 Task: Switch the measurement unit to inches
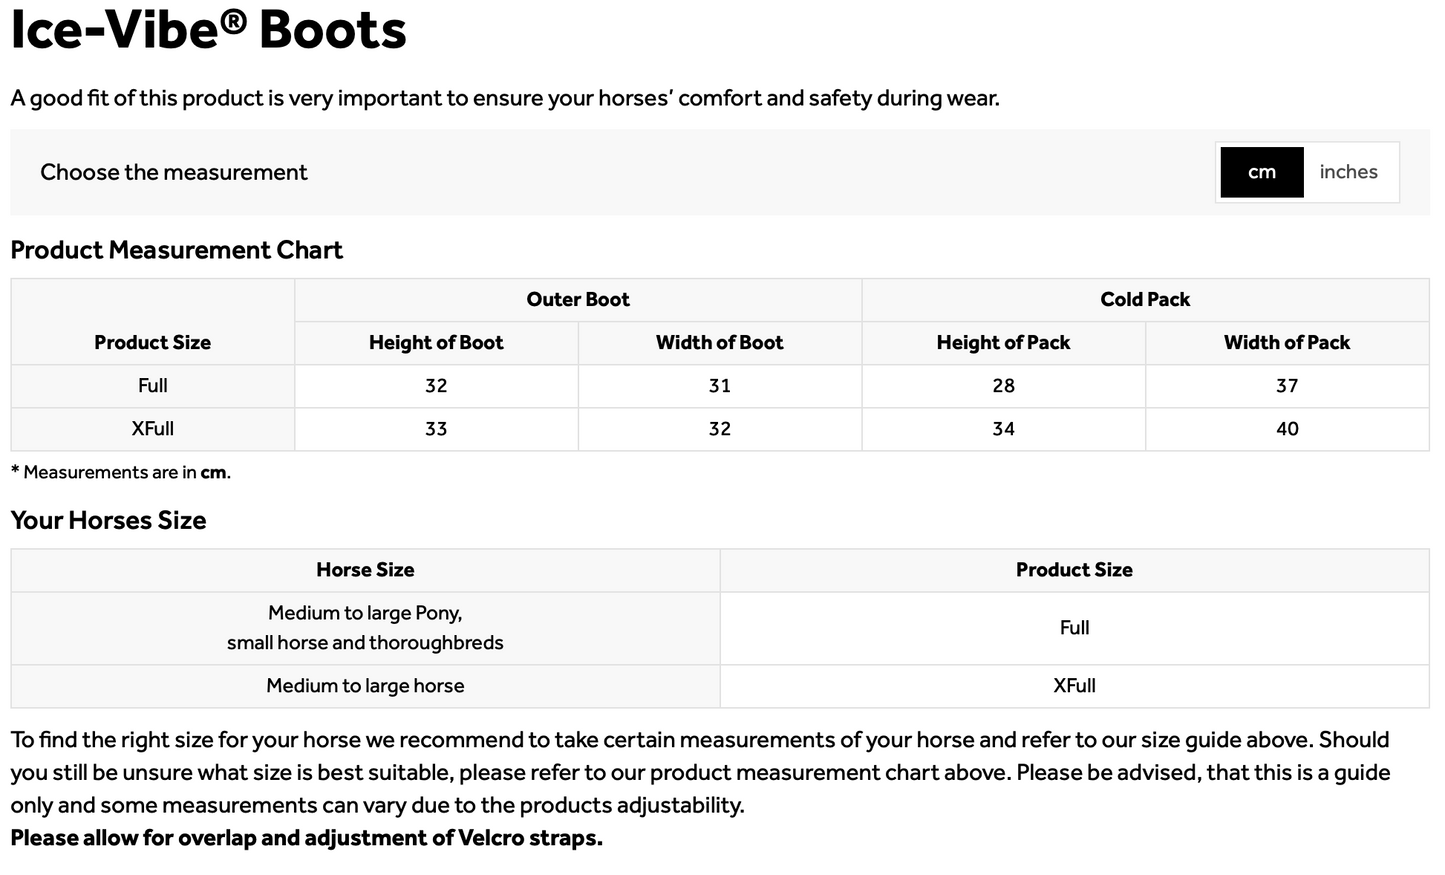coord(1348,172)
